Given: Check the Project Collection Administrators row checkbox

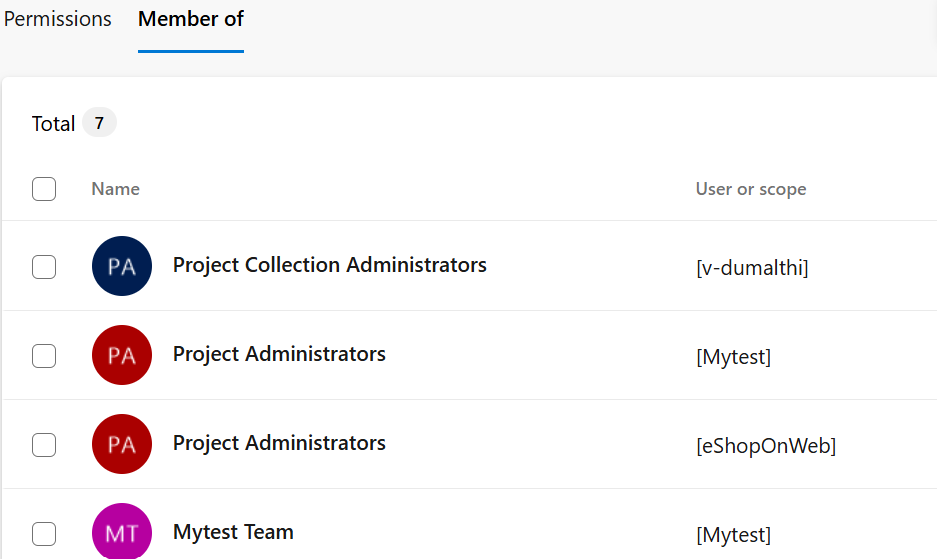Looking at the screenshot, I should pyautogui.click(x=44, y=267).
